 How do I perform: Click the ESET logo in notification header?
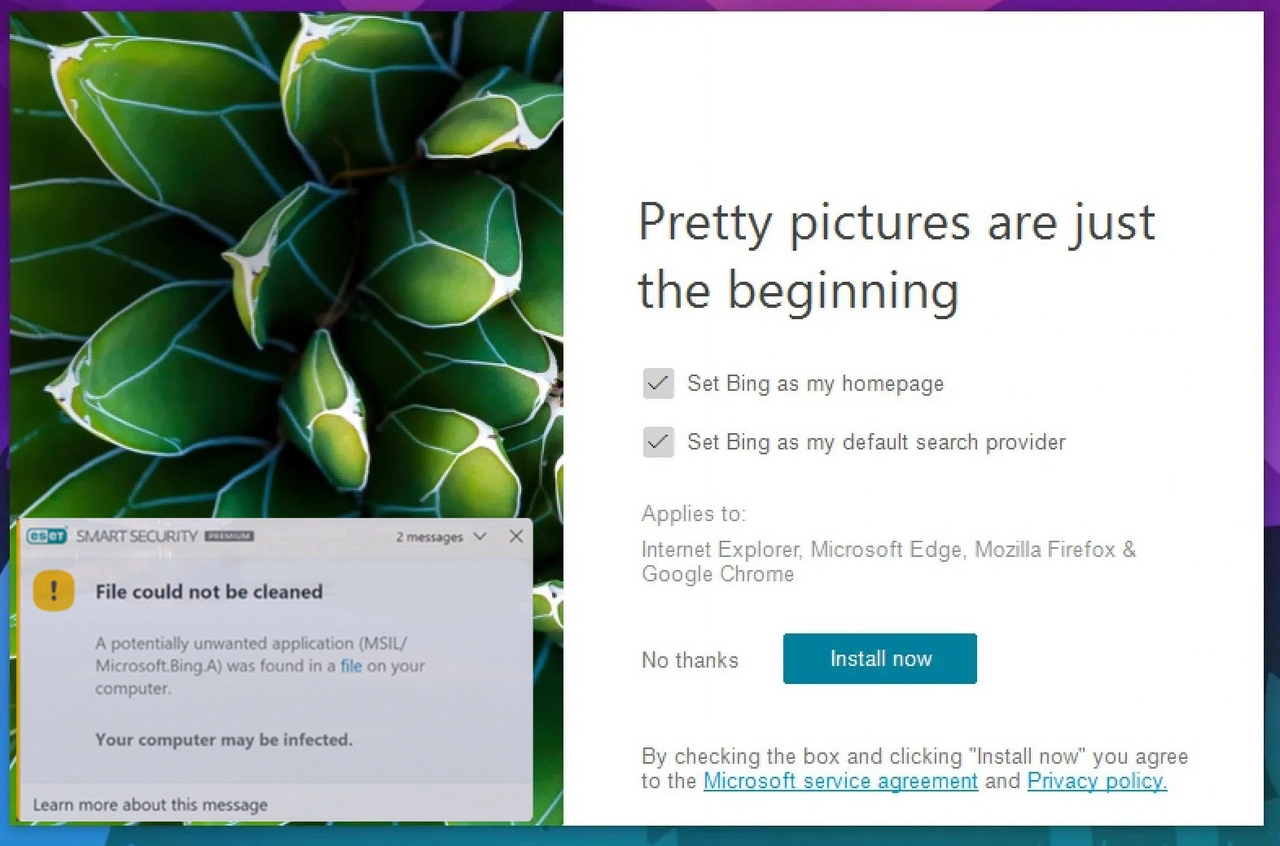47,536
